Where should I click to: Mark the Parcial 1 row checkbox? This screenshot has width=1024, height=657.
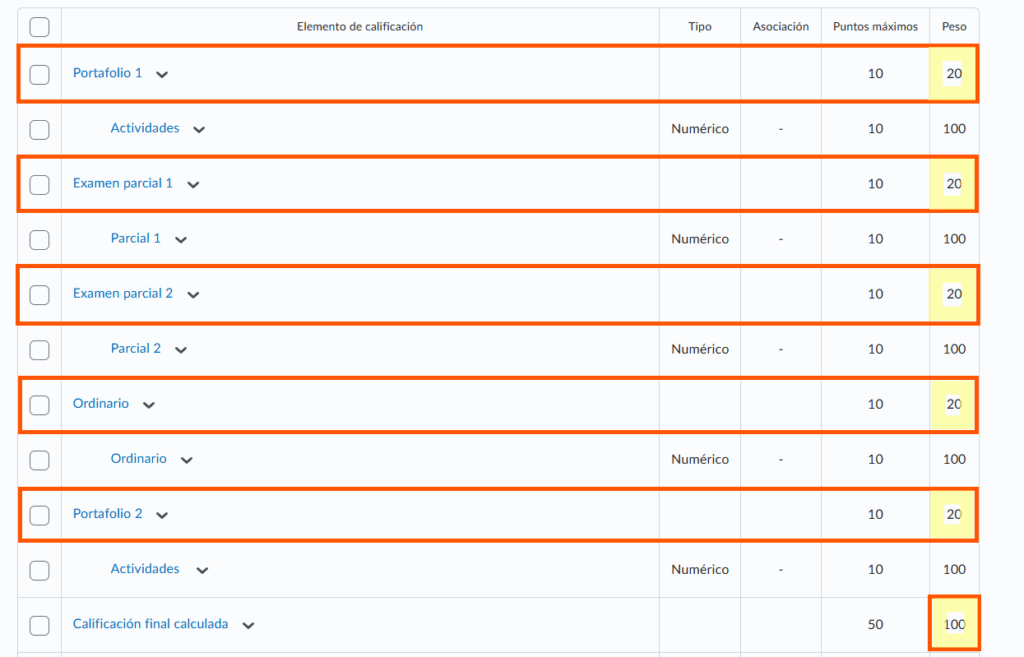pyautogui.click(x=40, y=240)
